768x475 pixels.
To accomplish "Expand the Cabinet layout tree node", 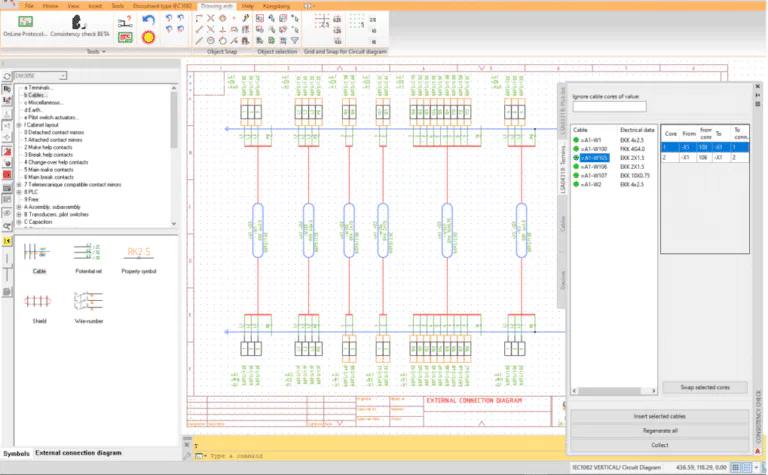I will click(x=20, y=123).
